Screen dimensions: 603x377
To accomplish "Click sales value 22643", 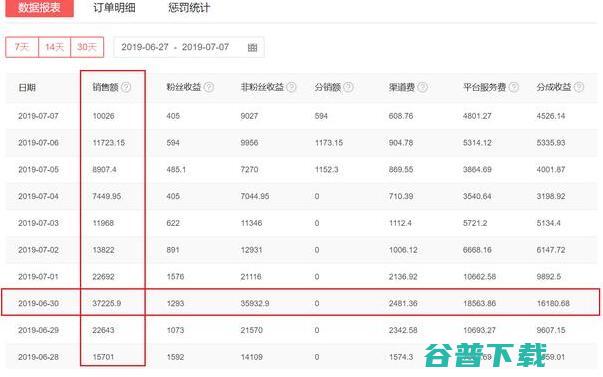I will click(103, 330).
